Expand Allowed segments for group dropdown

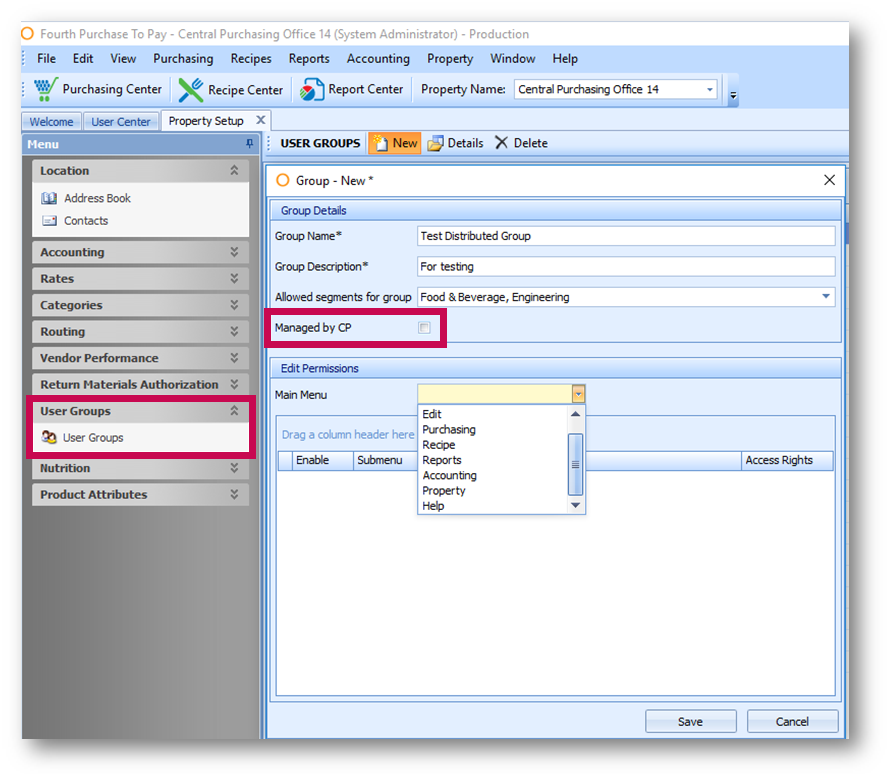826,297
